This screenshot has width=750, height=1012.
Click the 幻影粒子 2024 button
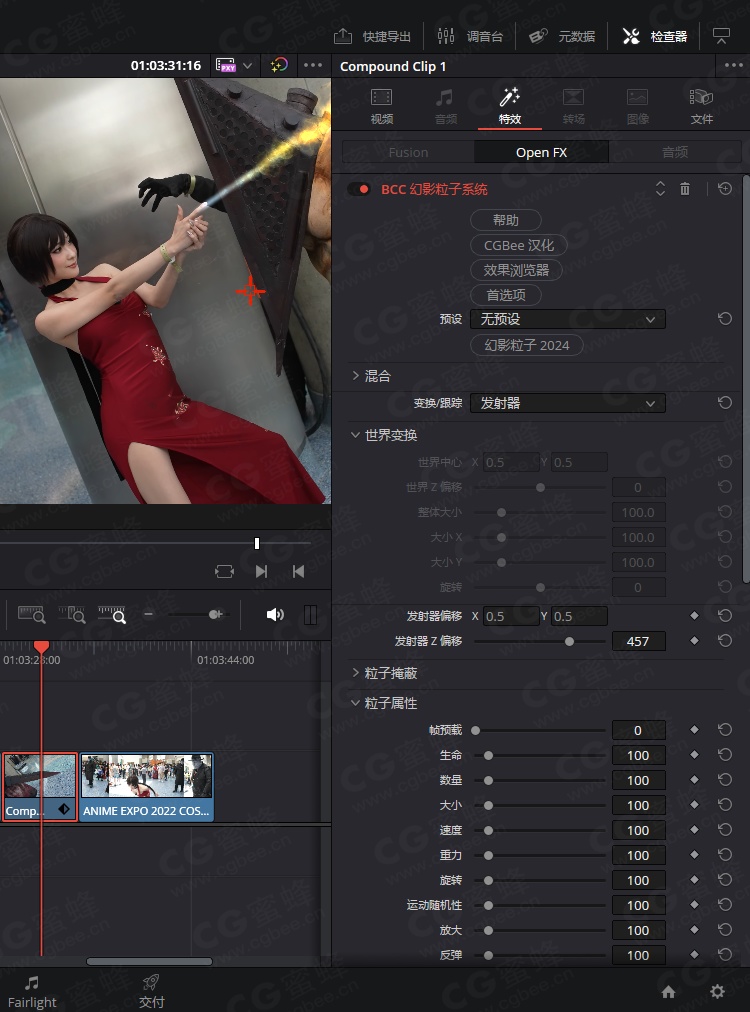(x=527, y=345)
